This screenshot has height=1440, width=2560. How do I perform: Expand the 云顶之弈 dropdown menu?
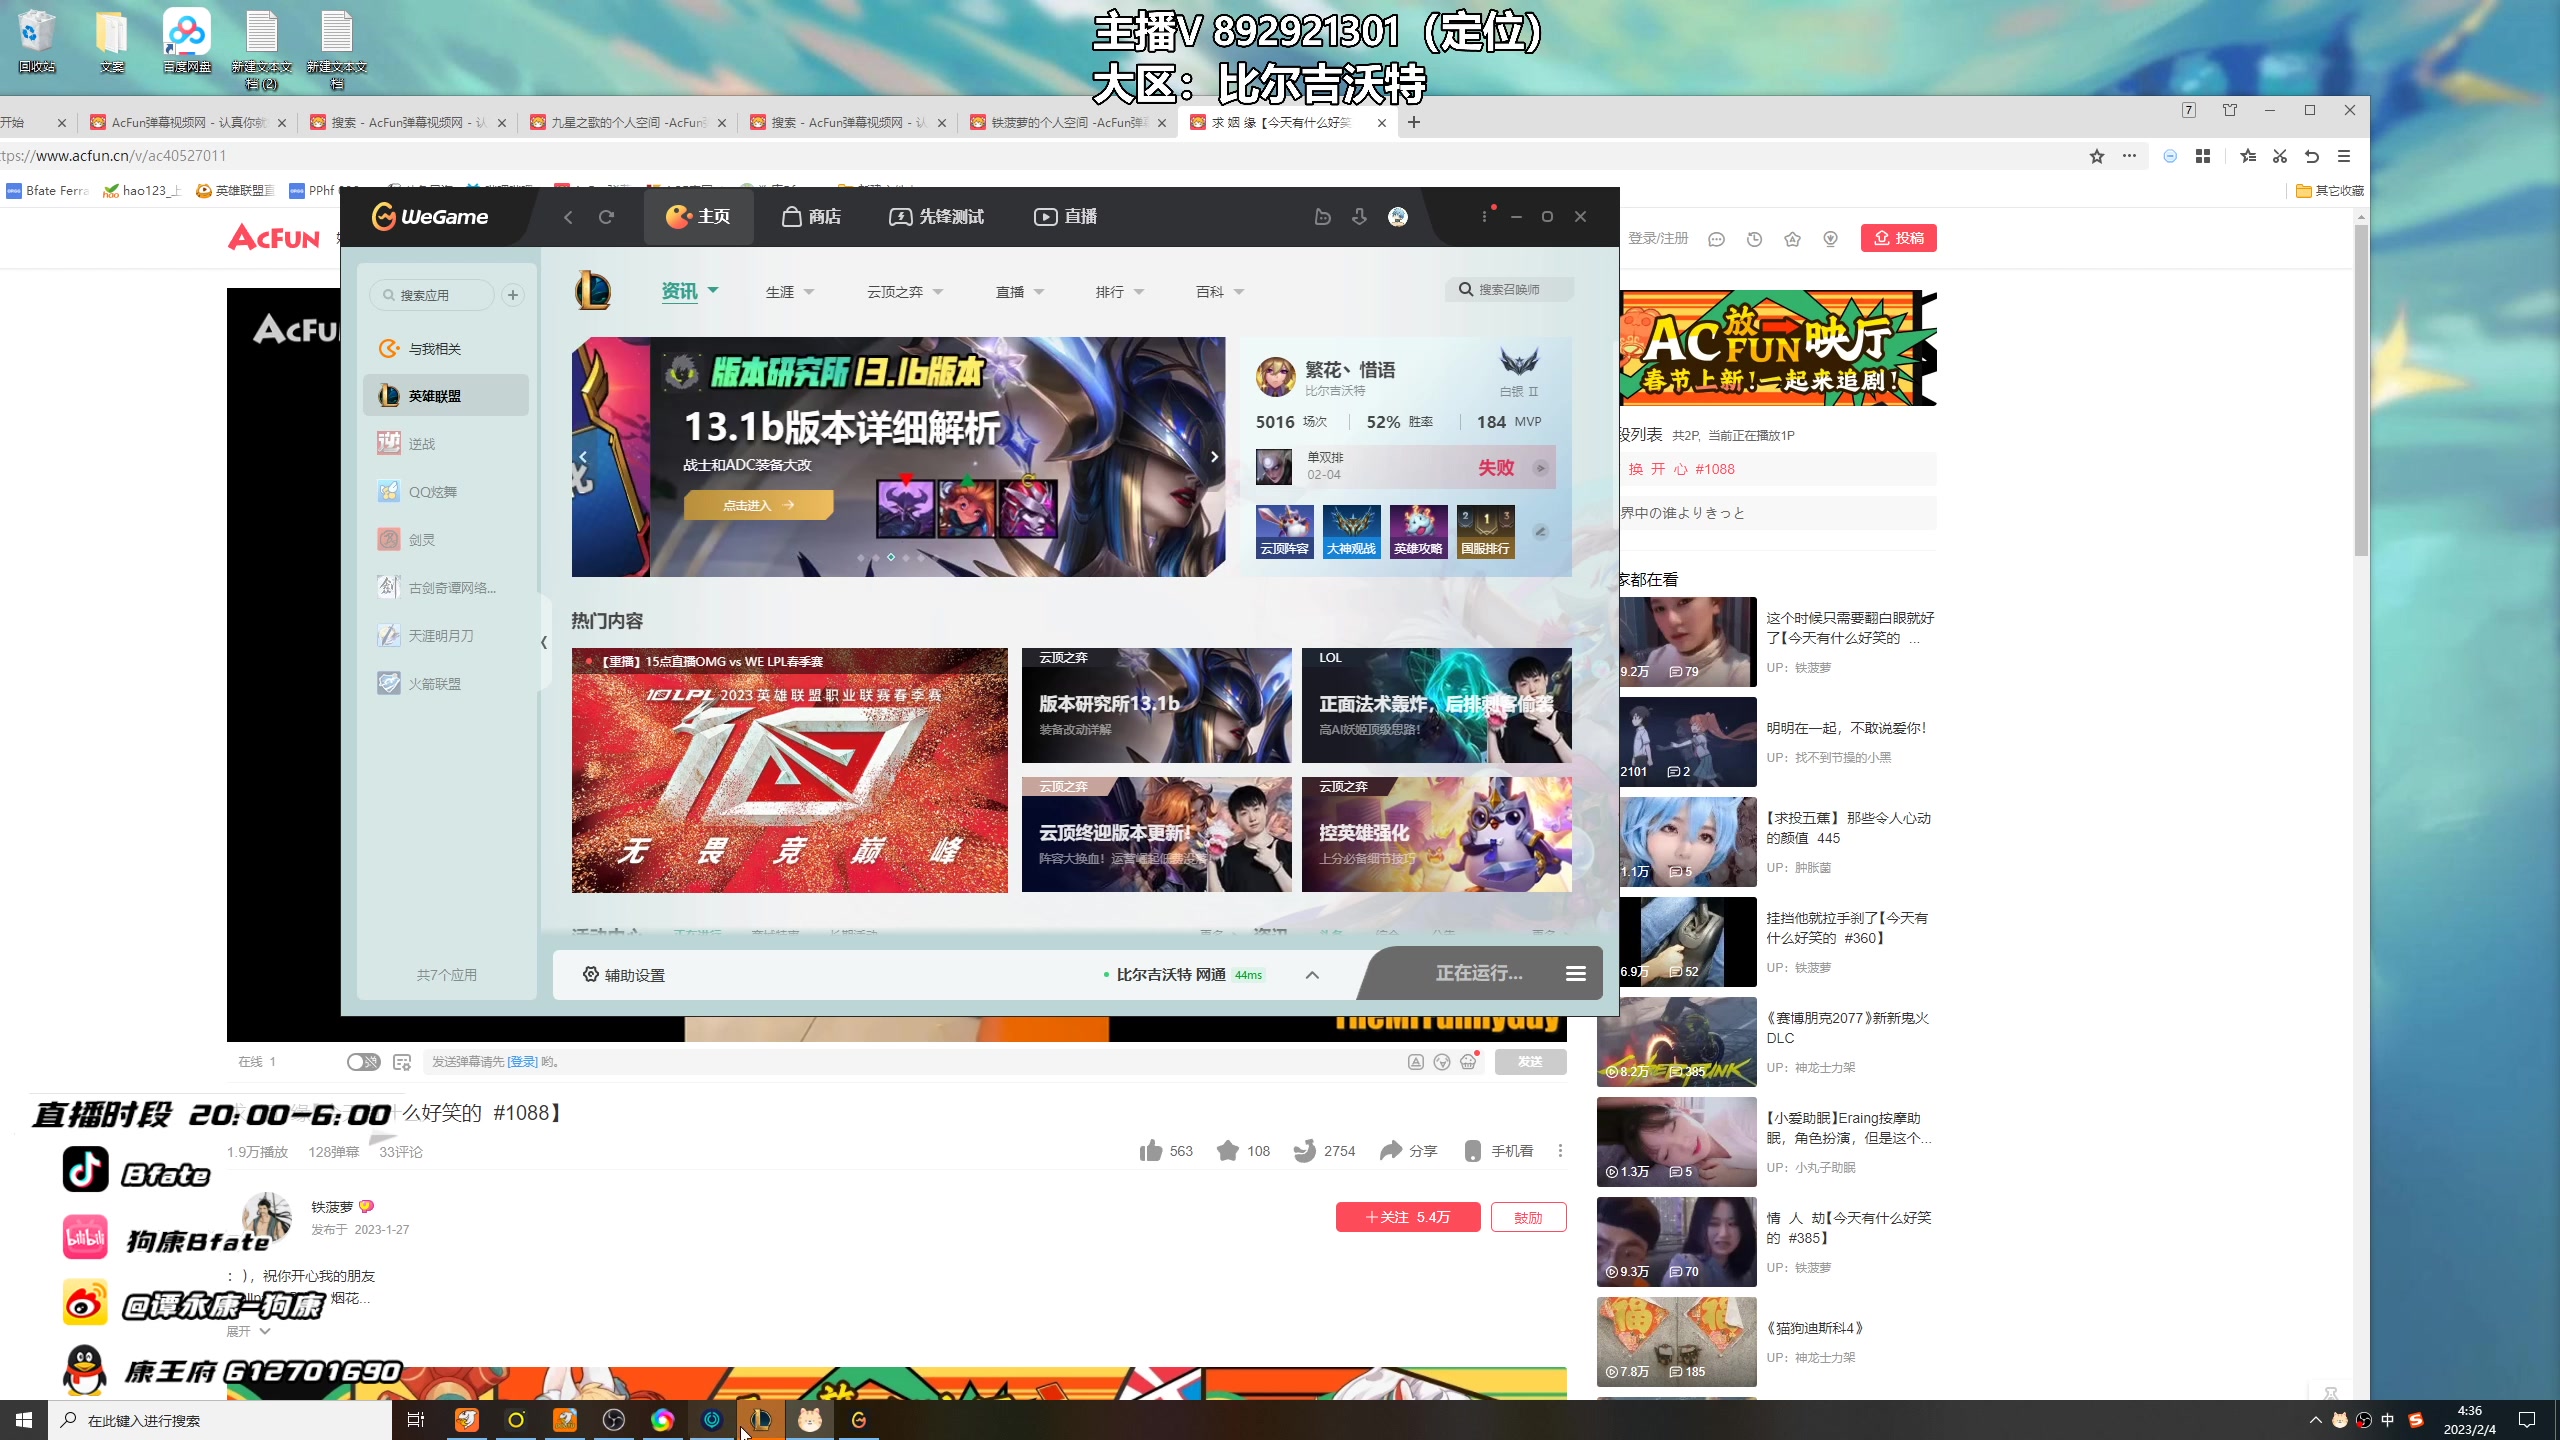coord(904,292)
